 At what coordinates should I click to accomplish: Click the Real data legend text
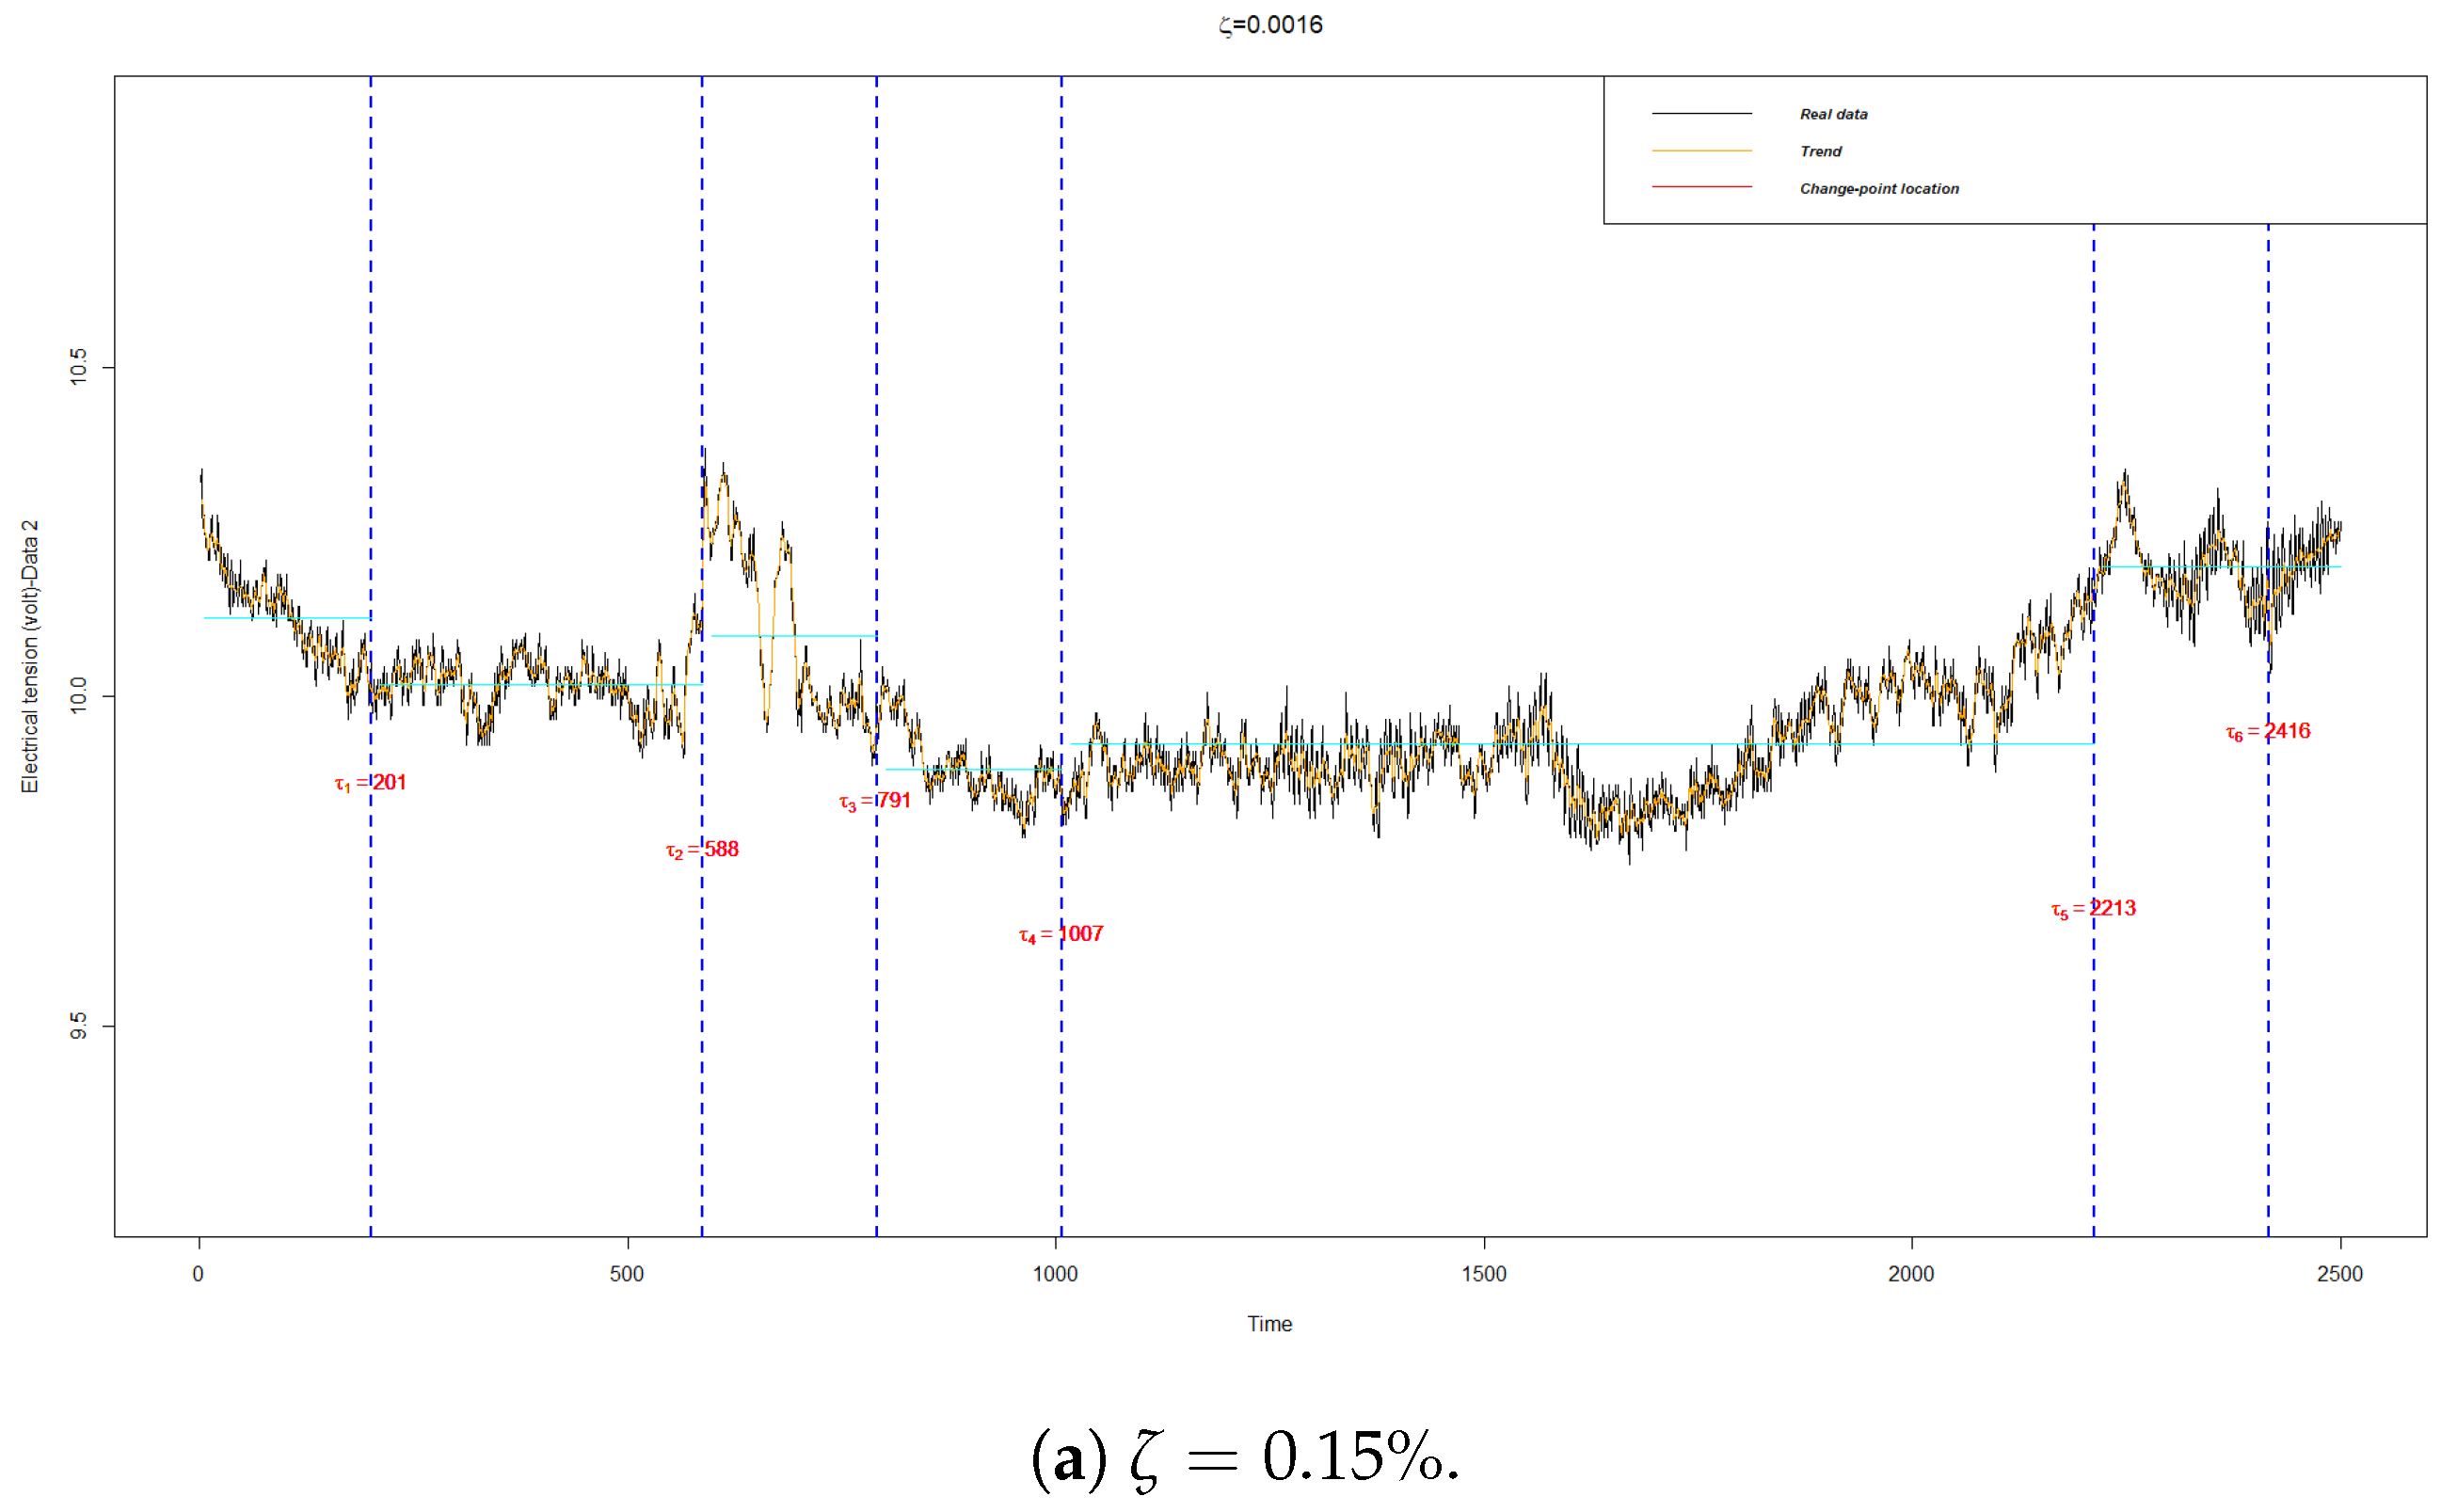[x=1834, y=114]
